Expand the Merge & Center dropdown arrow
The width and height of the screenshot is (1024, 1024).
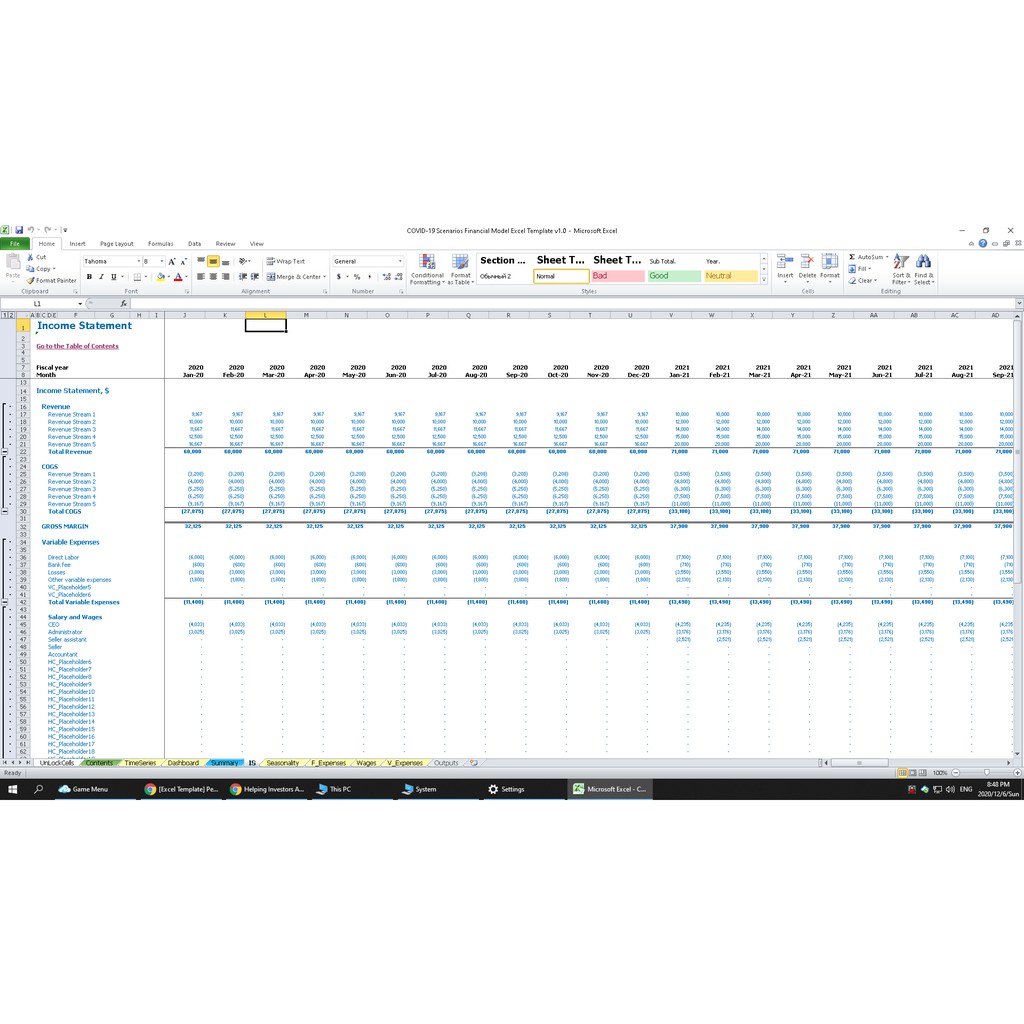[x=325, y=277]
